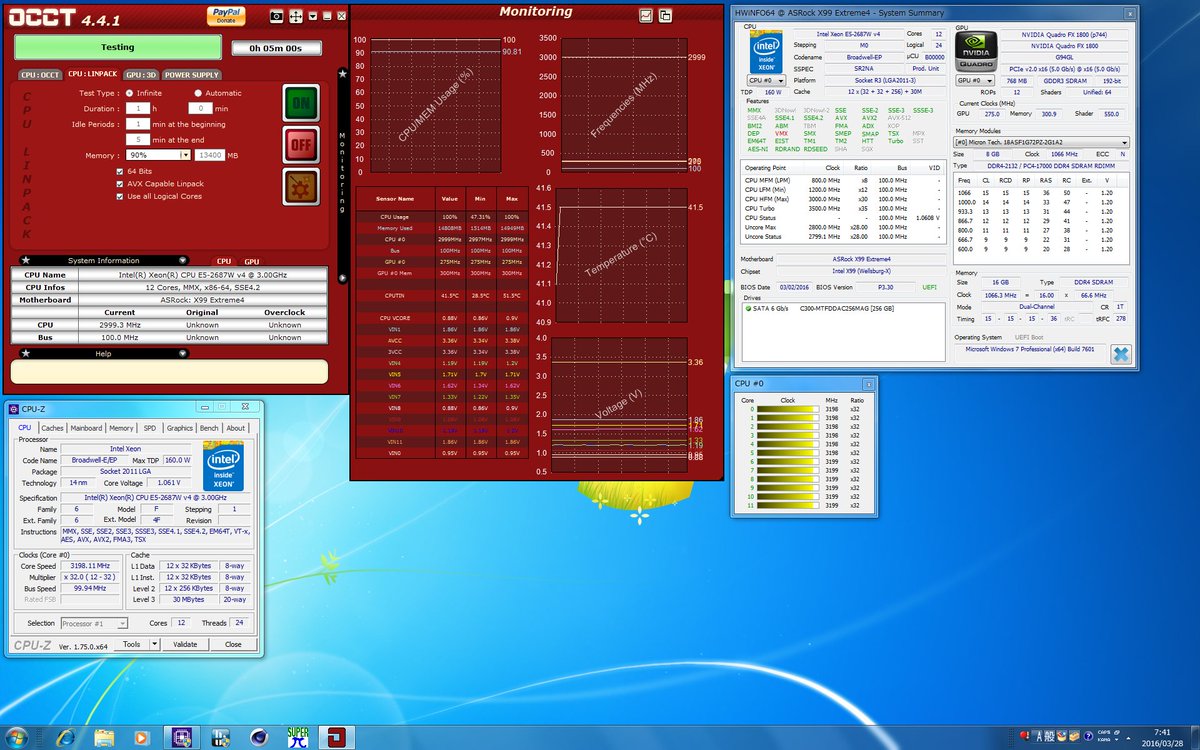The image size is (1200, 750).
Task: Click the Intel Xeon logo in HWiNFO64
Action: (765, 51)
